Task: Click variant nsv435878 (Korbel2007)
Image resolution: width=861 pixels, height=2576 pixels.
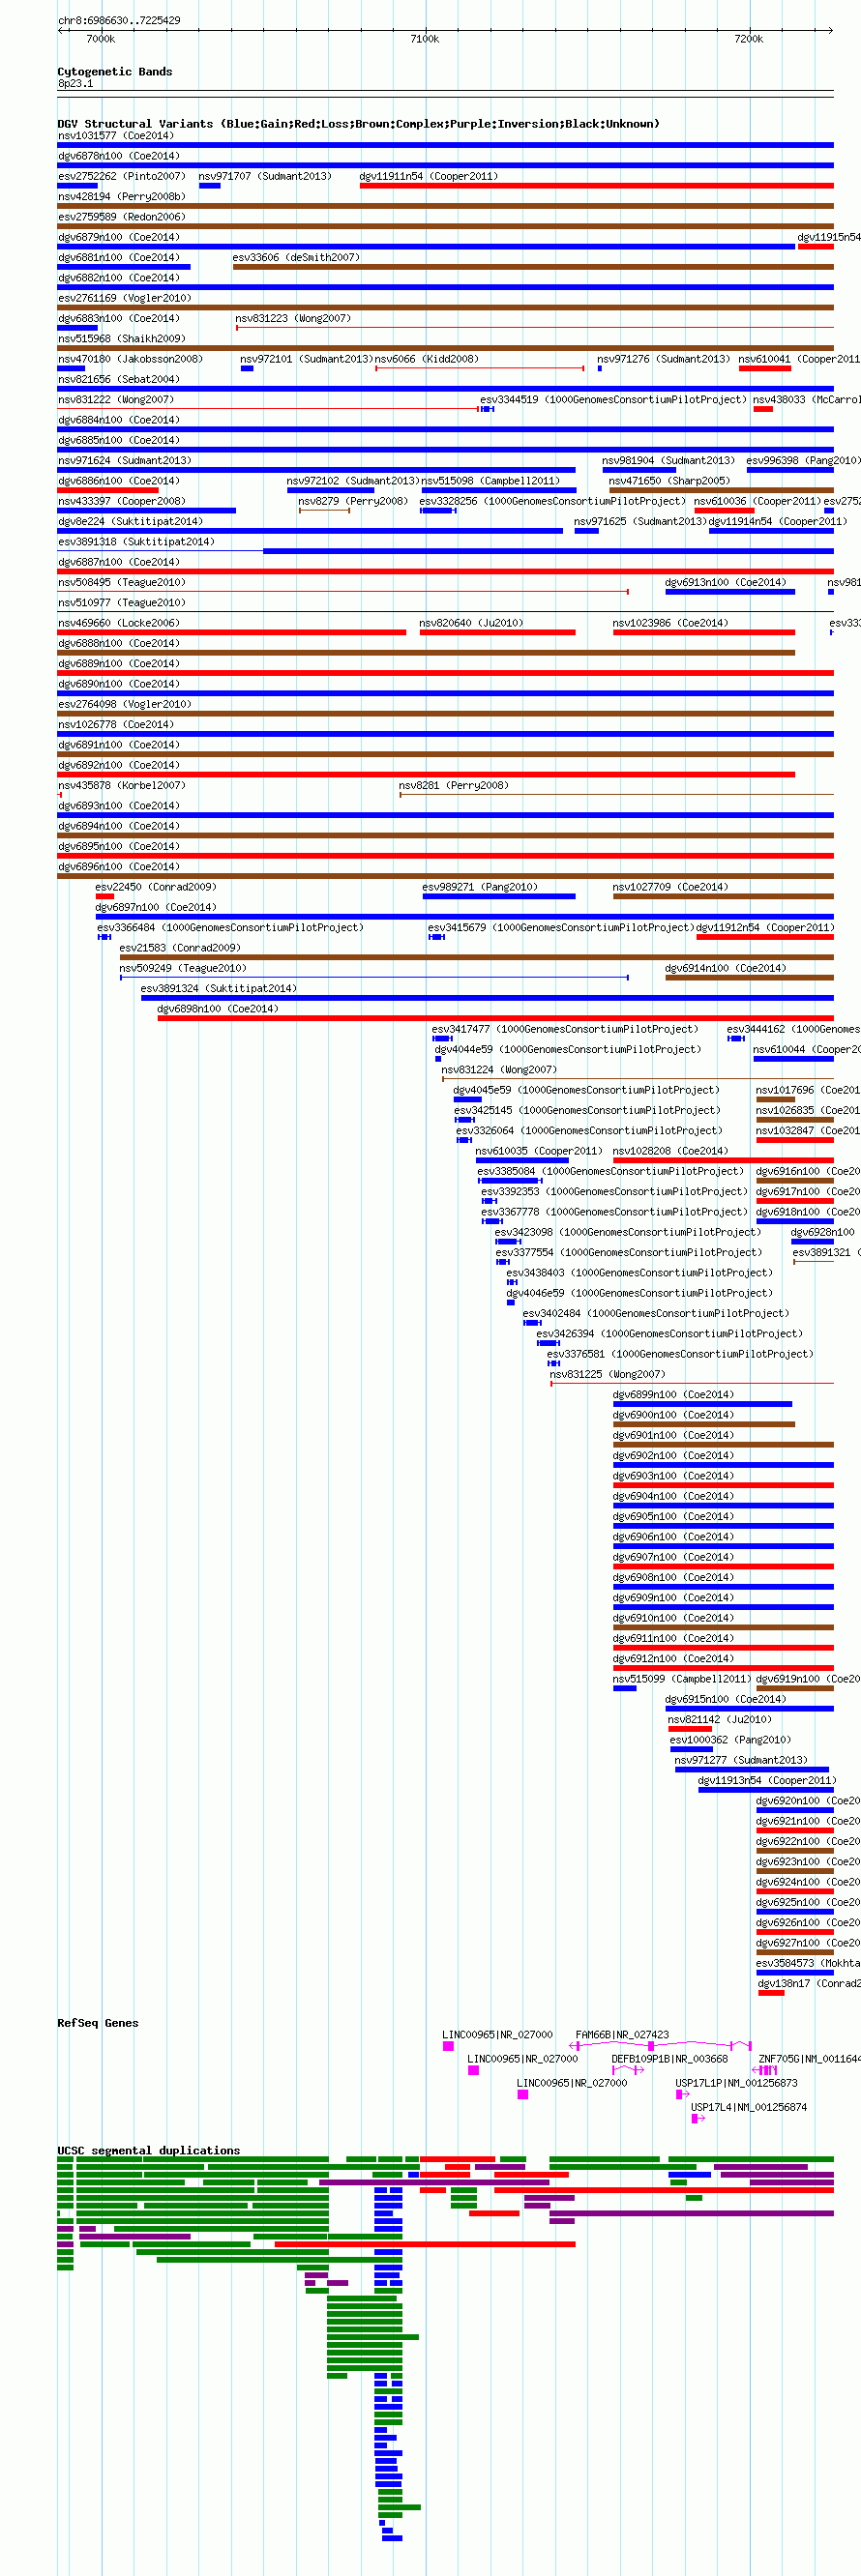Action: [x=122, y=785]
